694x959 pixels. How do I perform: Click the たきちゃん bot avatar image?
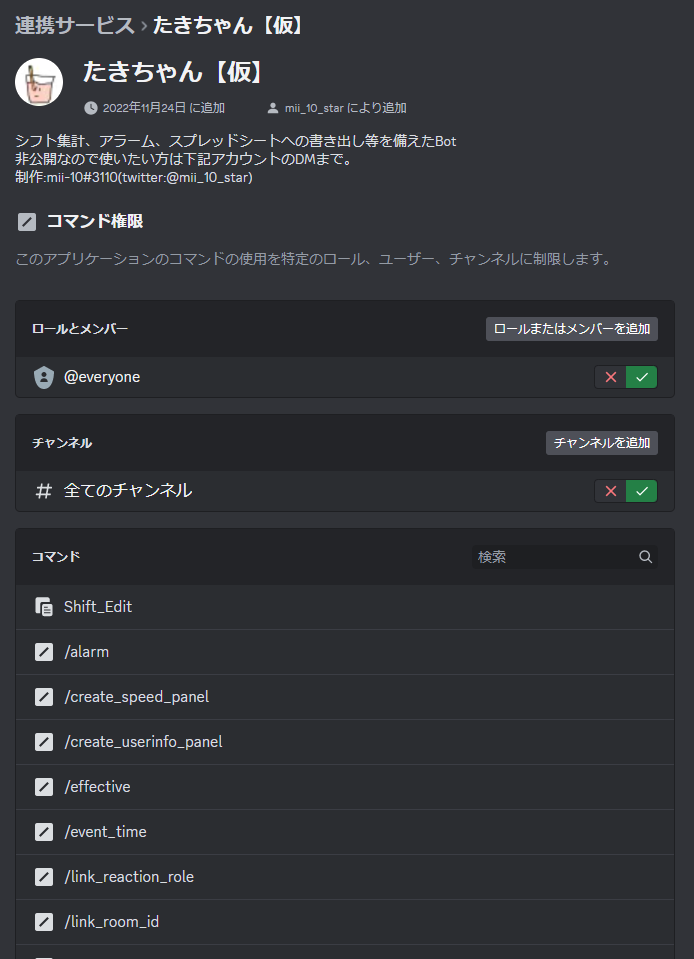[x=39, y=82]
